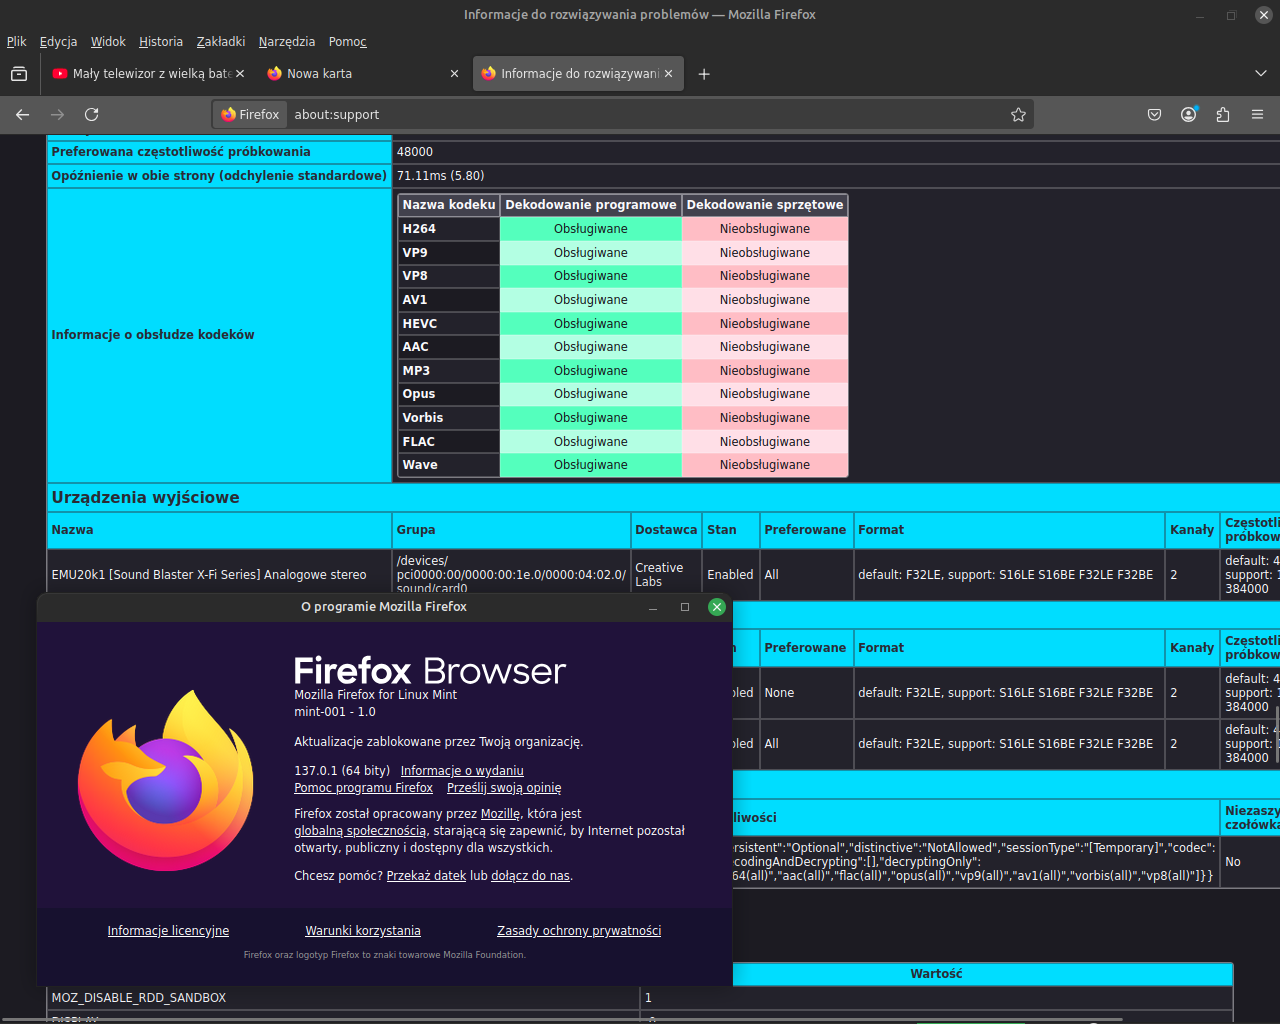The width and height of the screenshot is (1280, 1024).
Task: Close the 'Informacje do rozwiązywania' tab
Action: 669,74
